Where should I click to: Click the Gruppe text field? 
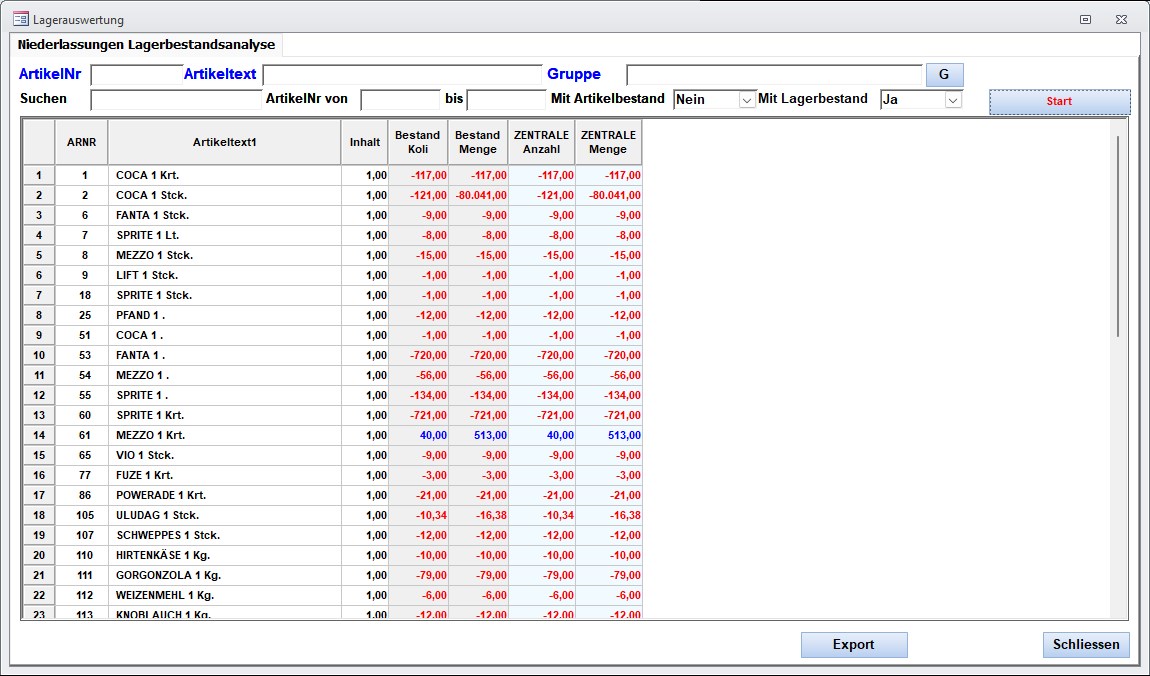[x=774, y=75]
